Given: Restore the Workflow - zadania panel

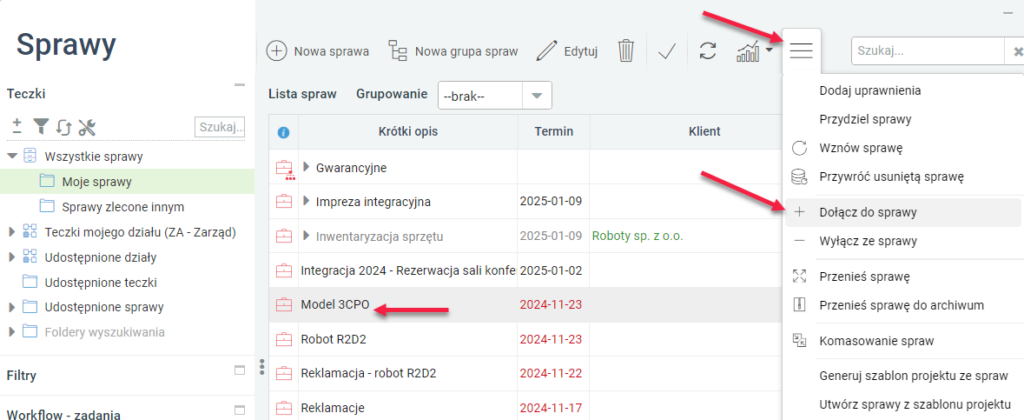Looking at the screenshot, I should coord(240,411).
